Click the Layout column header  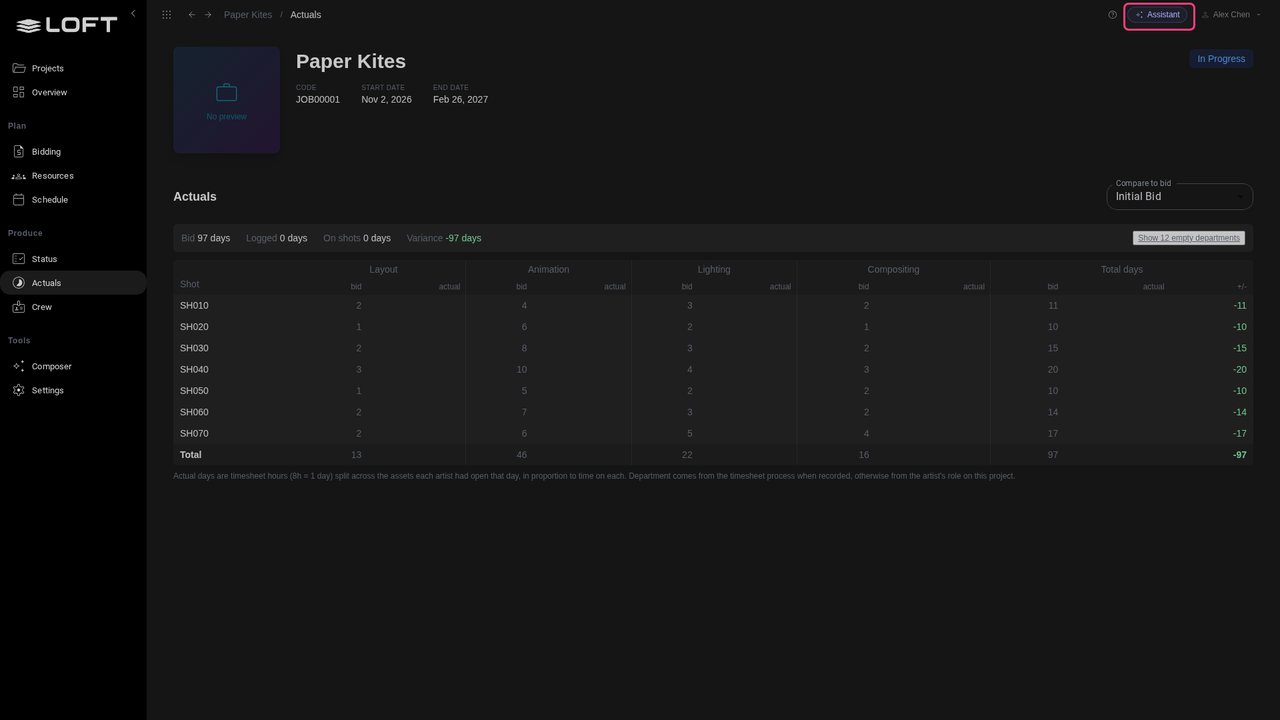(383, 270)
